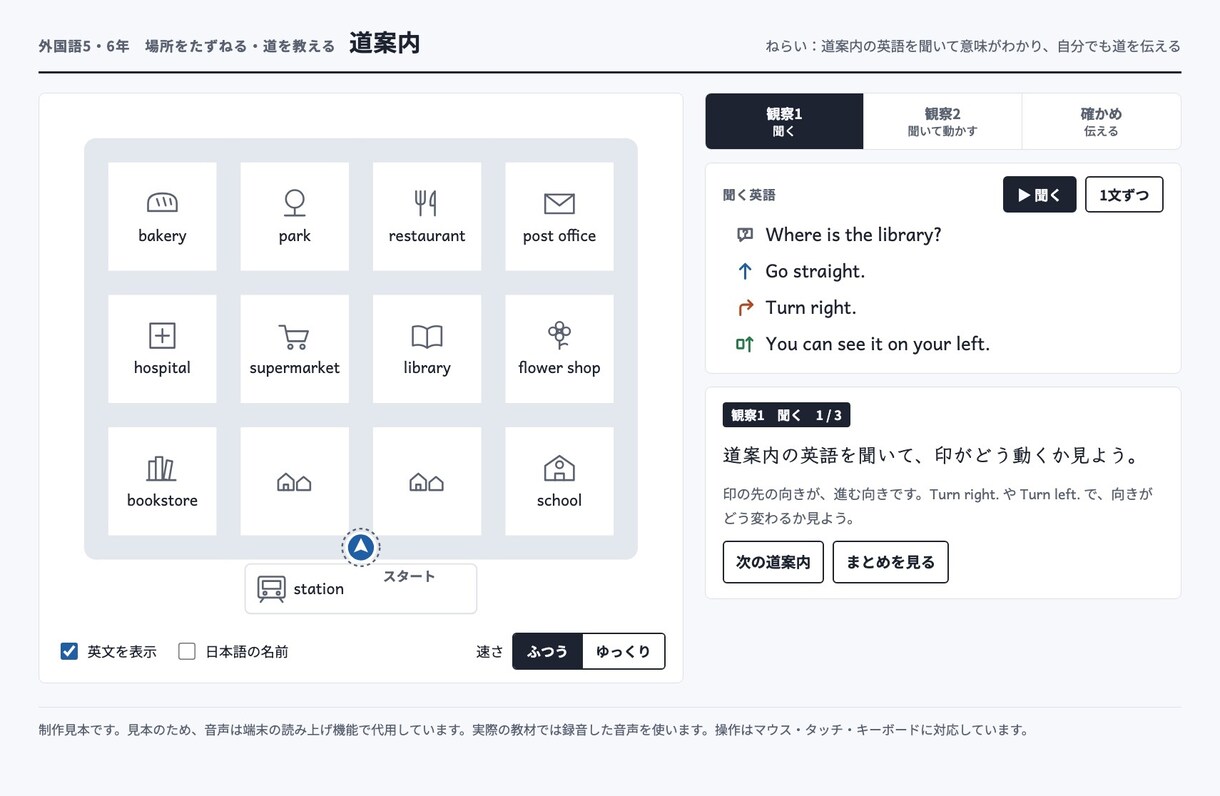
Task: Switch to the 観察2 聞いて動かす tab
Action: [x=942, y=121]
